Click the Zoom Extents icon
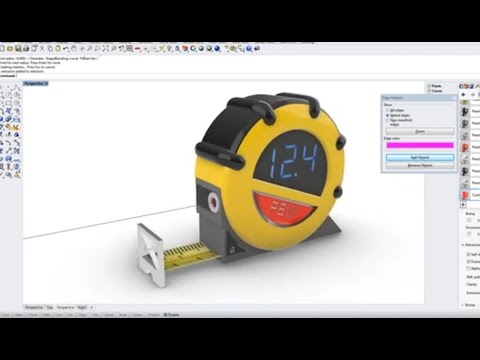480x360 pixels. 106,49
